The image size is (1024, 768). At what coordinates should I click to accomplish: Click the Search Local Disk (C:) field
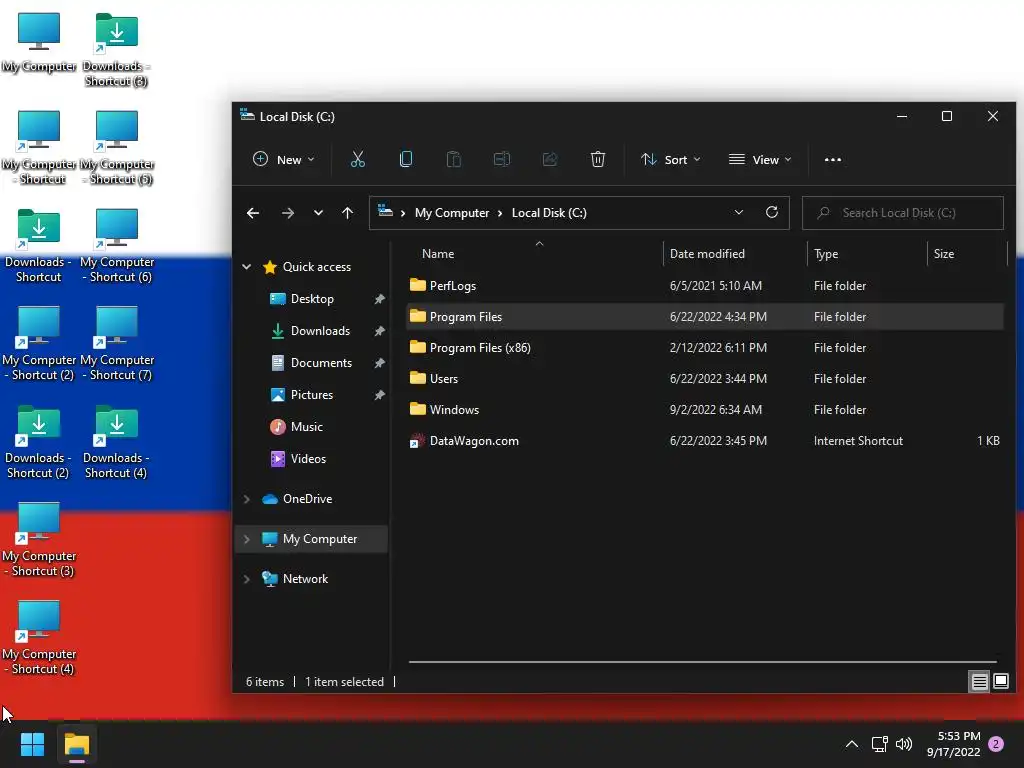coord(903,213)
